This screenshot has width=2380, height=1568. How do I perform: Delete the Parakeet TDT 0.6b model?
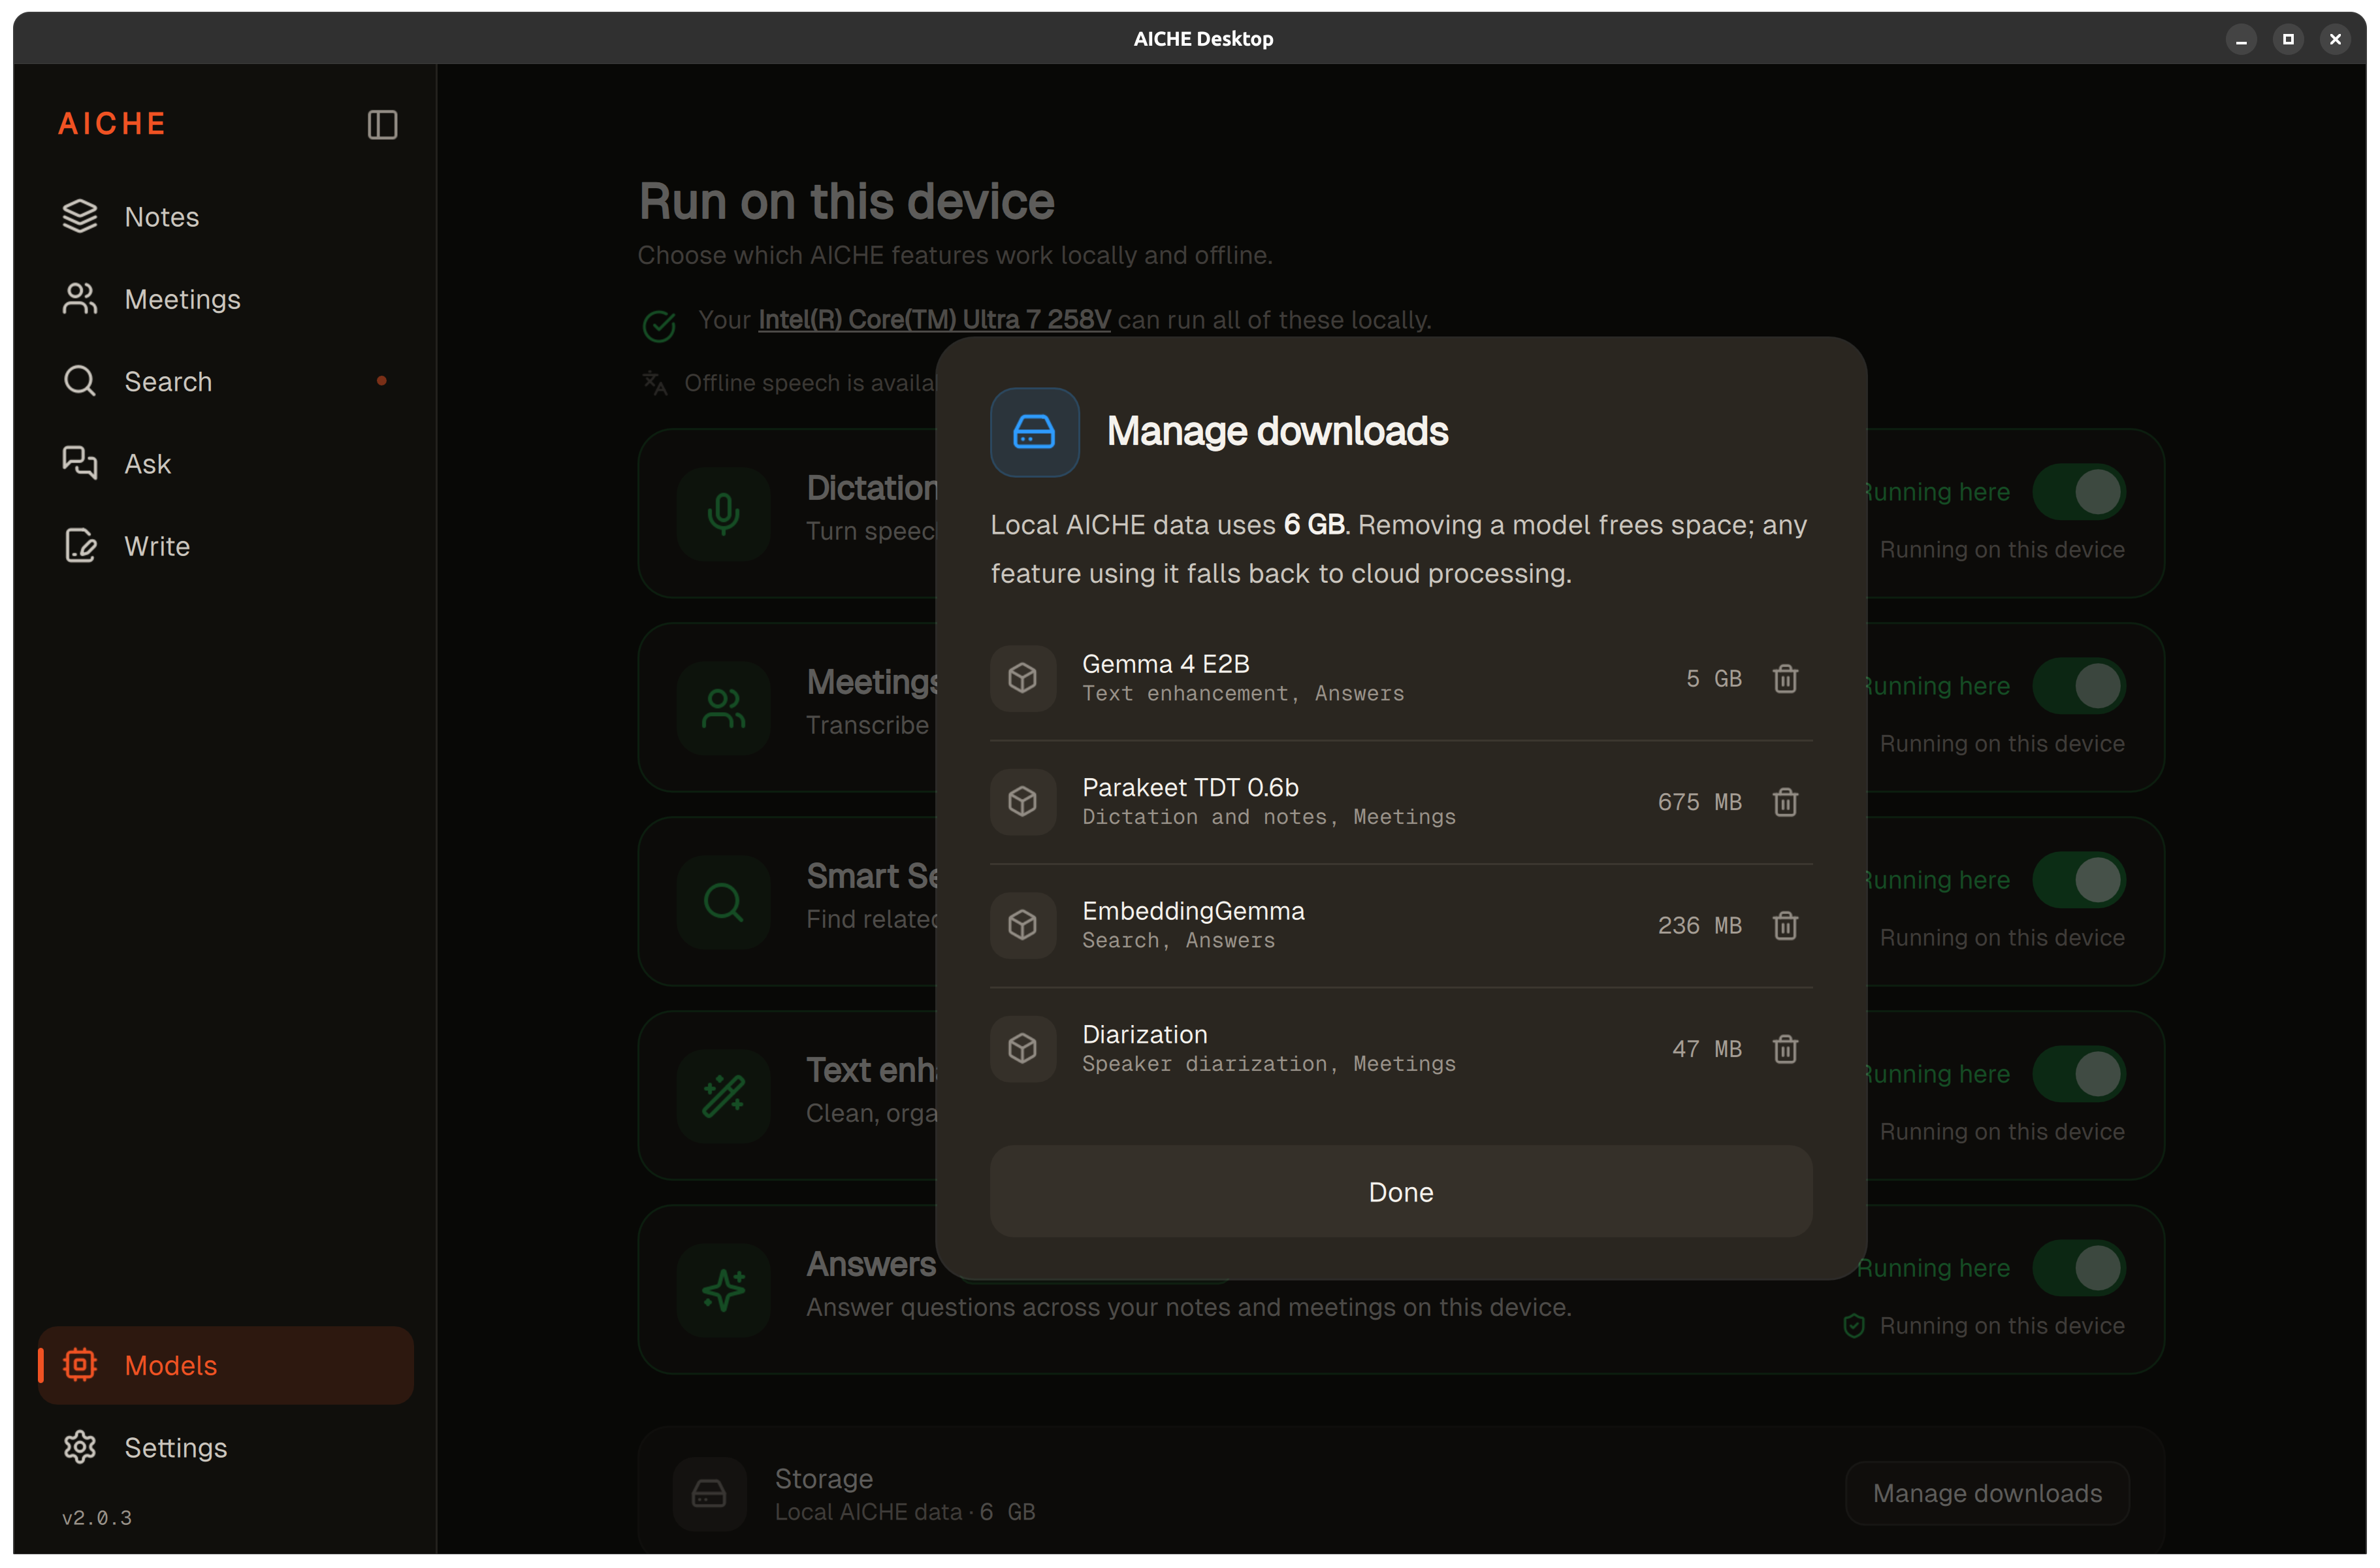point(1785,802)
